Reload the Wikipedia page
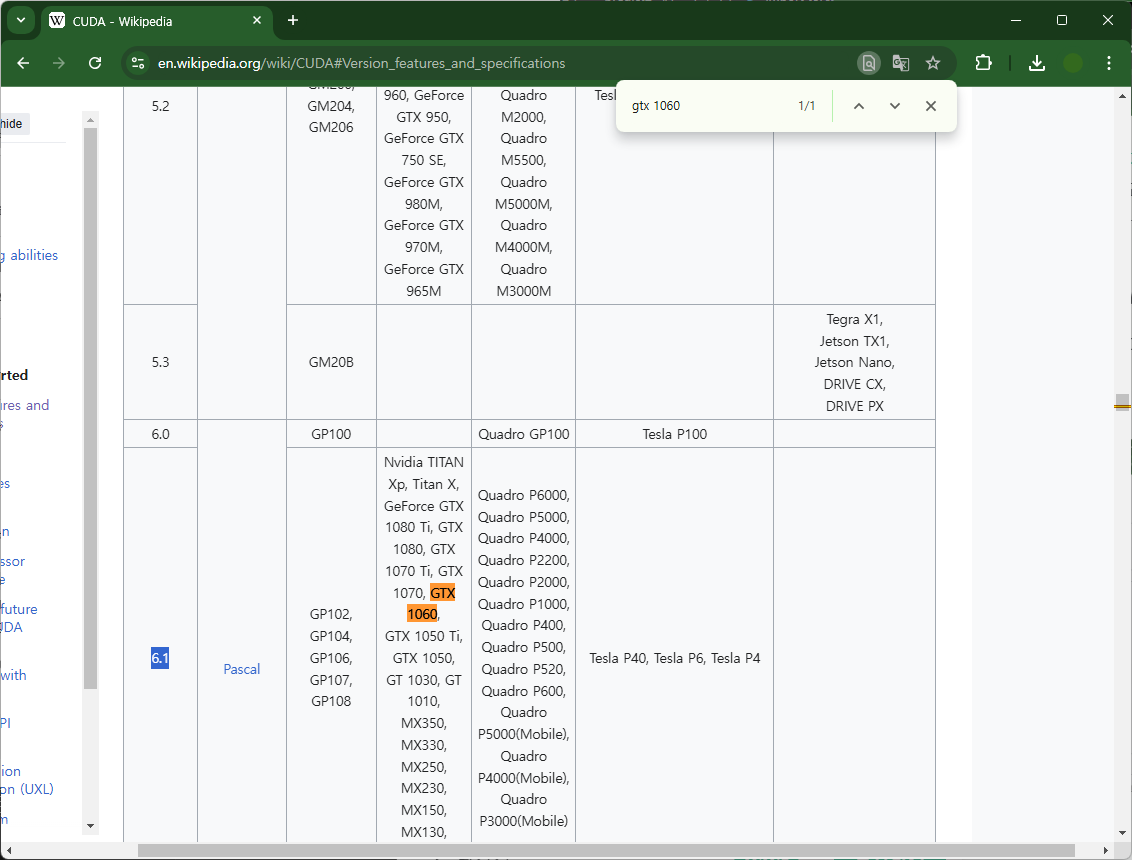This screenshot has width=1132, height=860. pos(95,63)
